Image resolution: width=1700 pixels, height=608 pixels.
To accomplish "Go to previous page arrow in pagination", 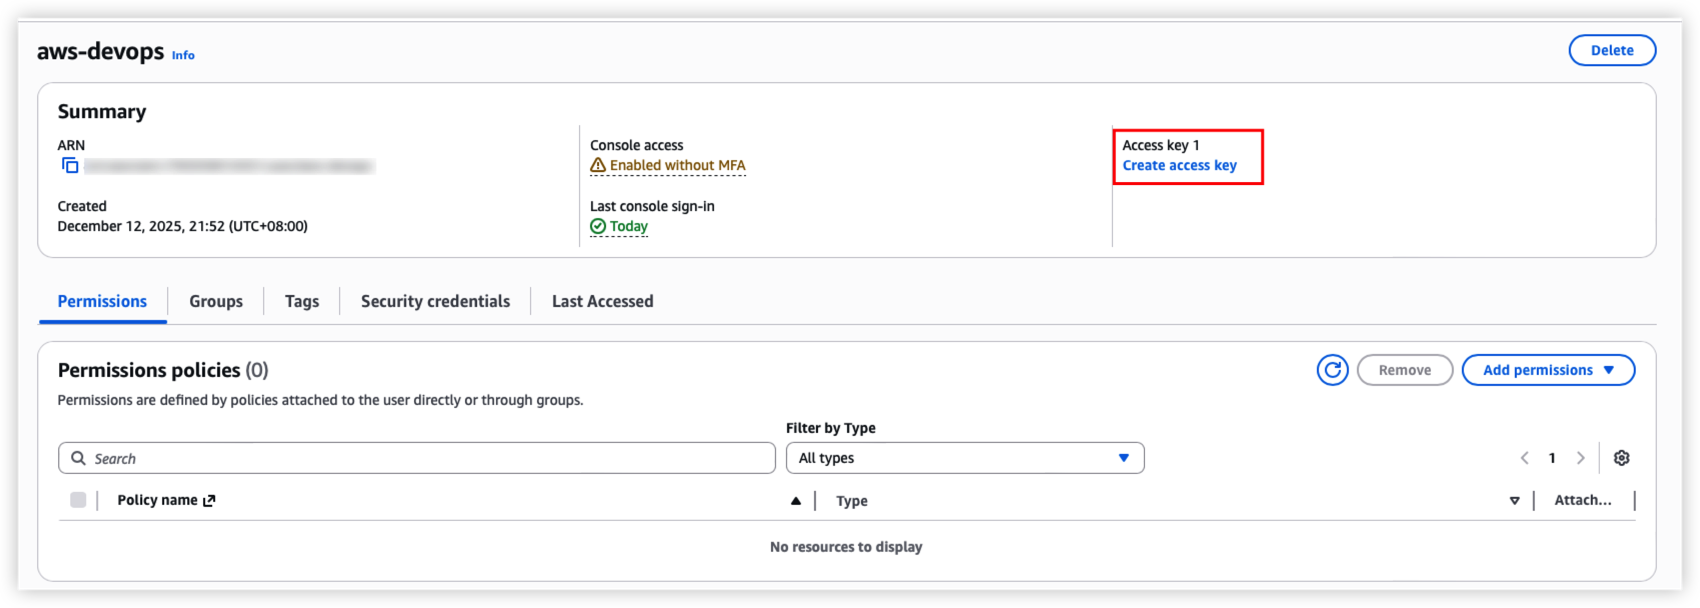I will [x=1524, y=458].
